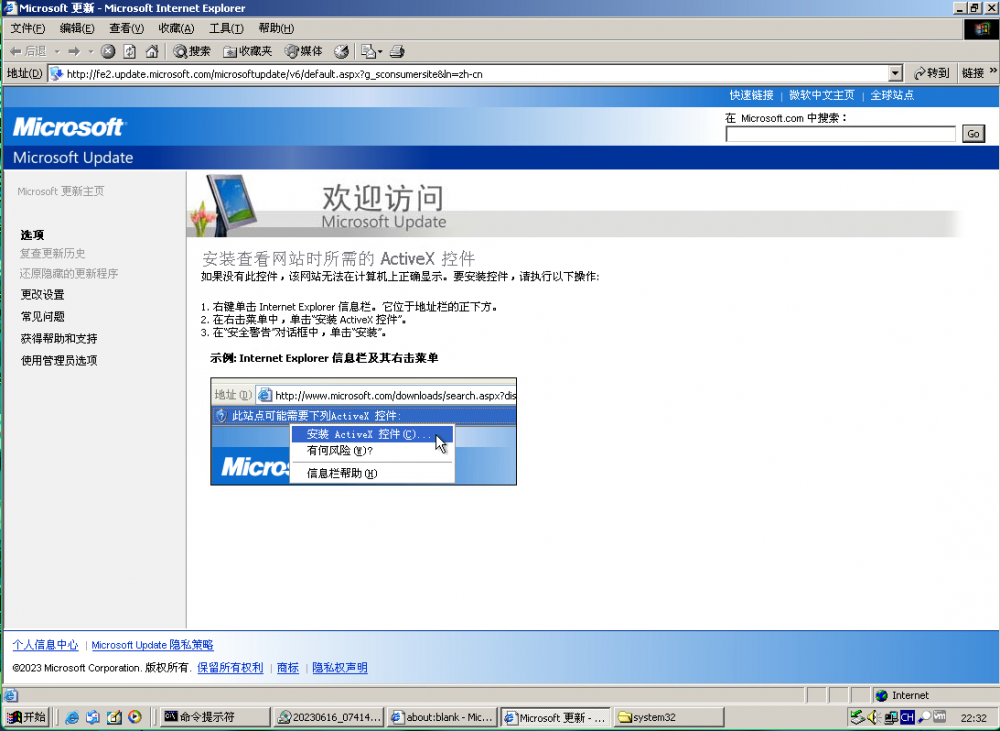Click the page icon in status bar
Viewport: 1000px width, 731px height.
click(x=11, y=695)
